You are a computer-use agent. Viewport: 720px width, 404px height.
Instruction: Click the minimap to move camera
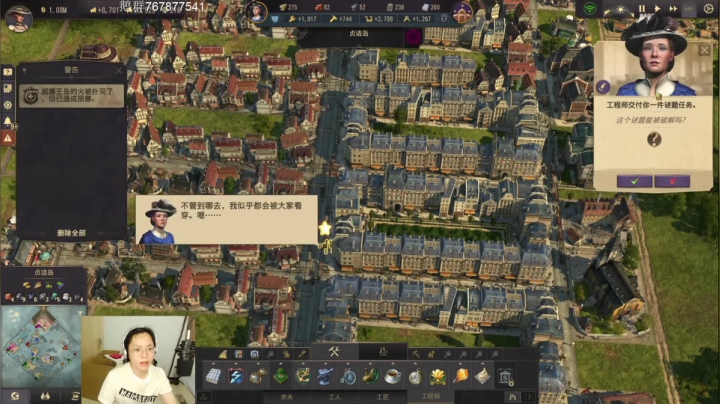pos(43,347)
